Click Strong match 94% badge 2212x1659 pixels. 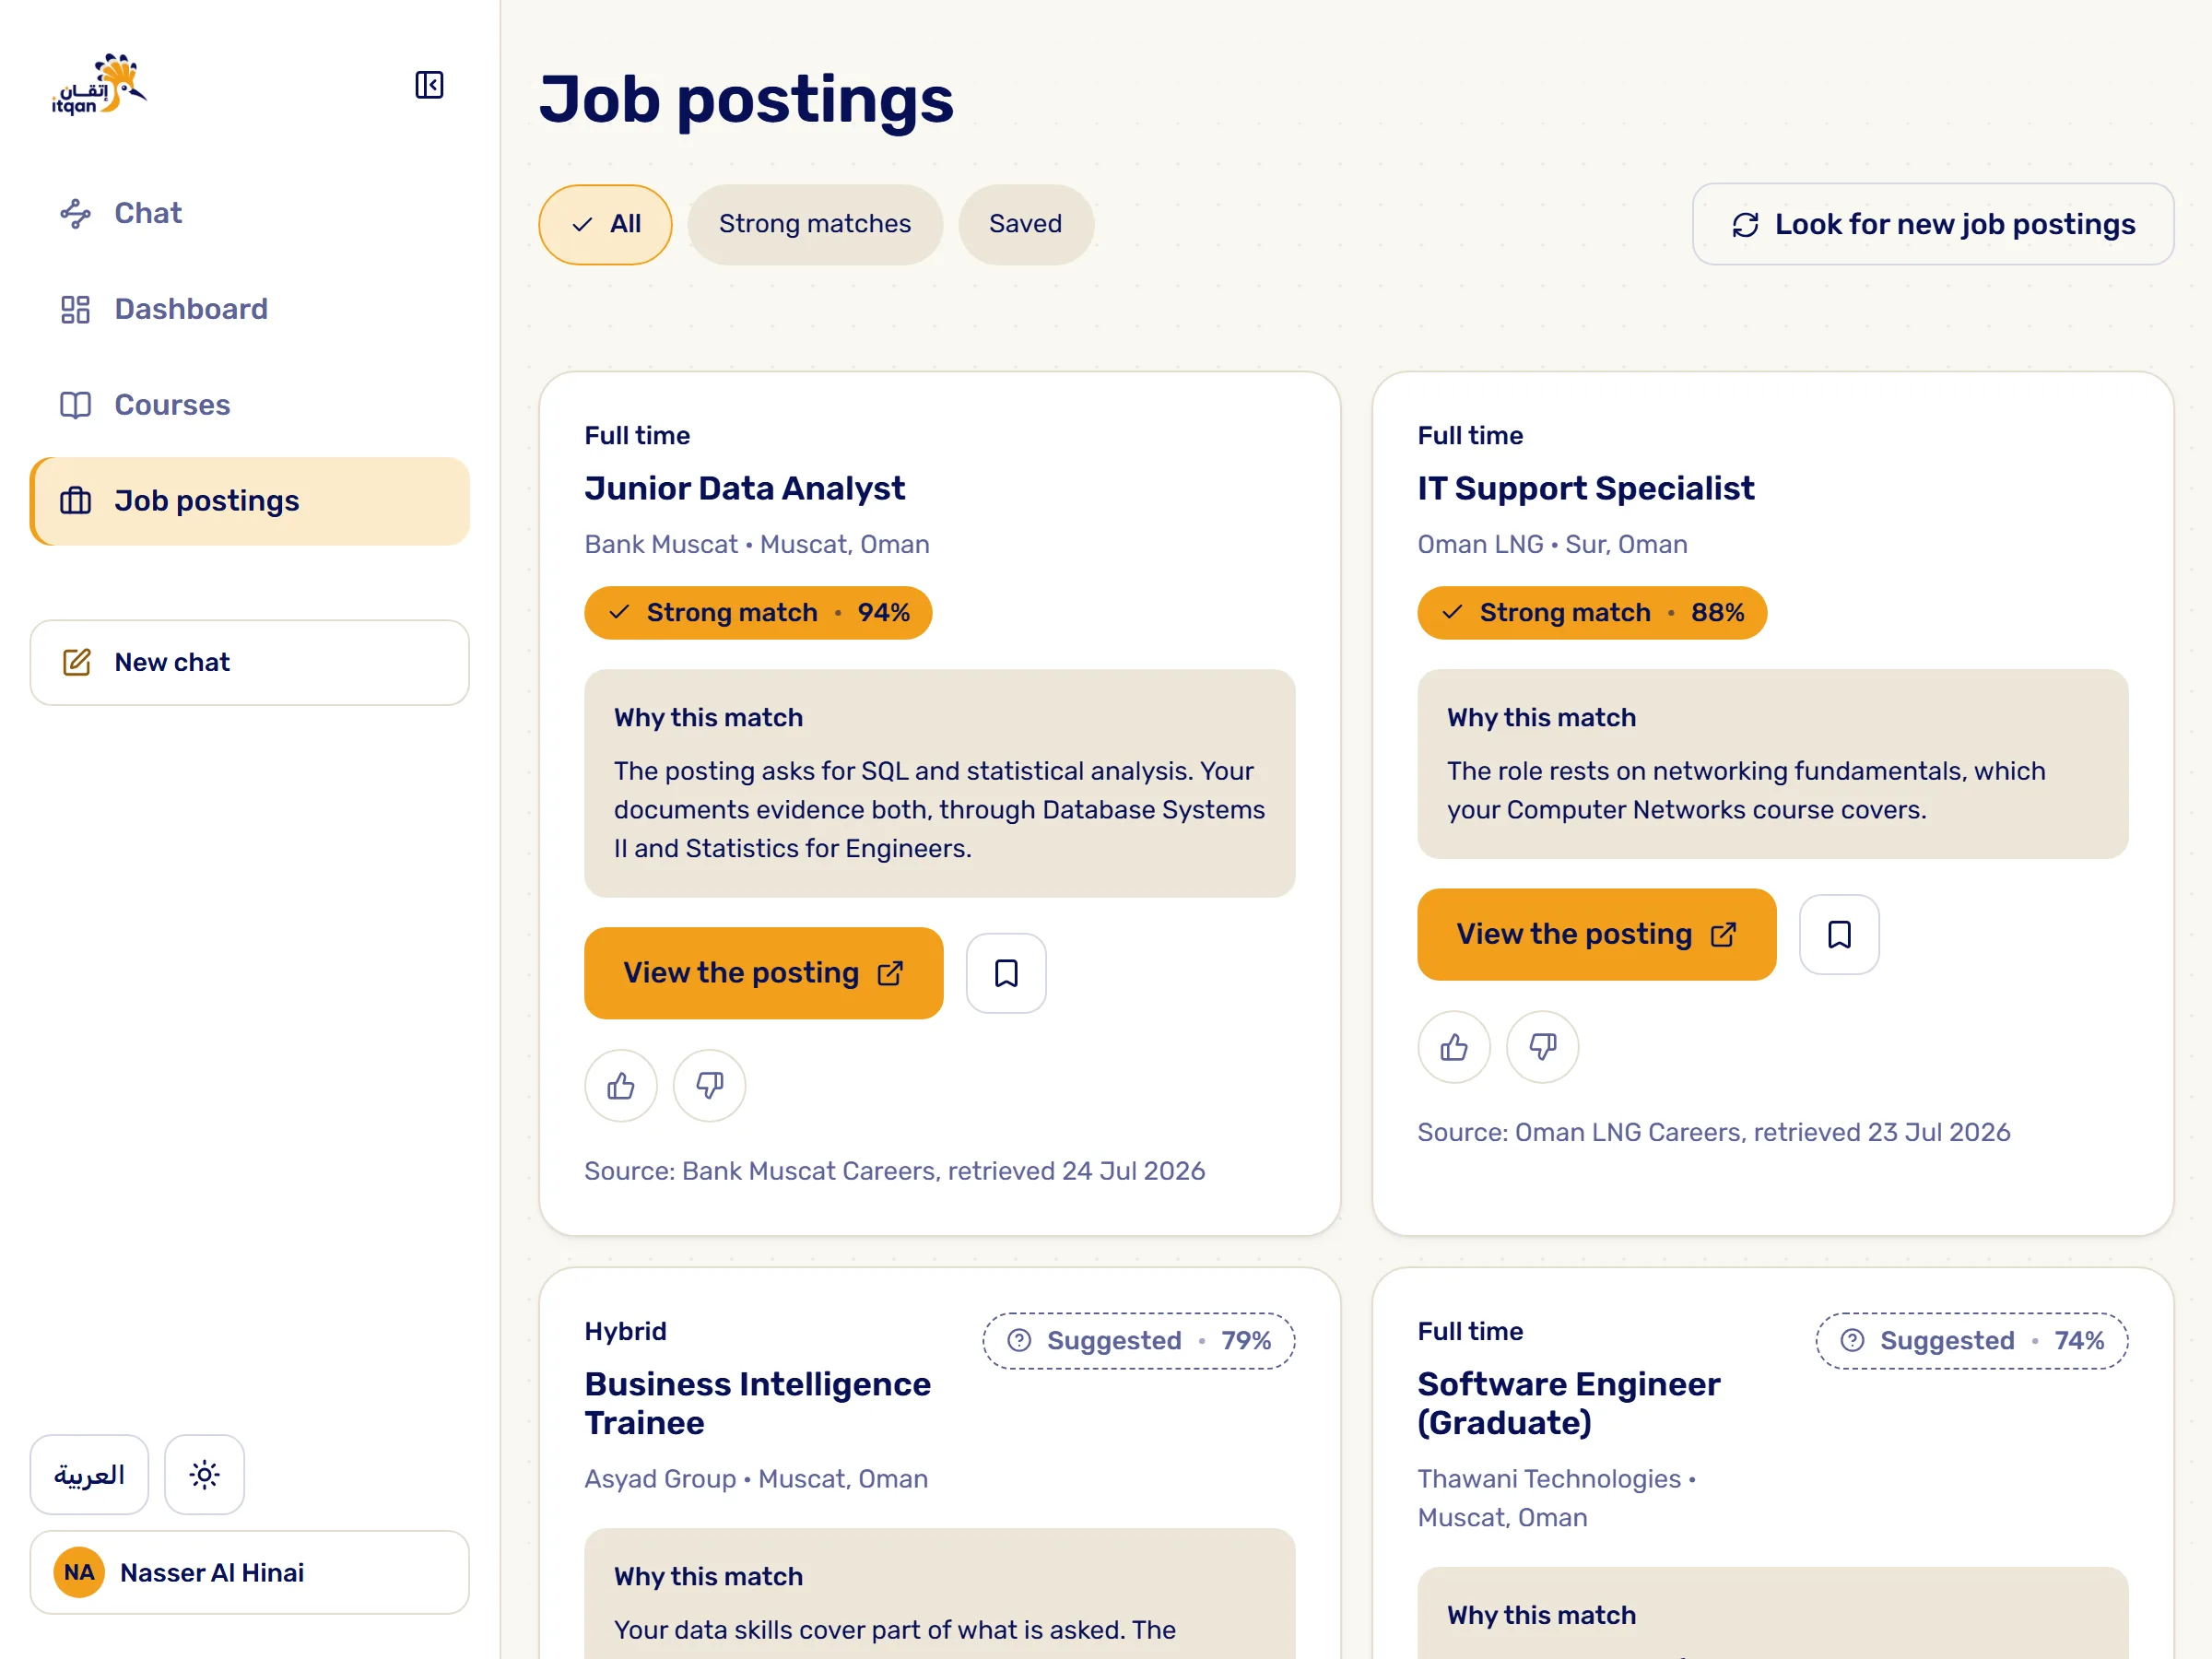point(758,613)
